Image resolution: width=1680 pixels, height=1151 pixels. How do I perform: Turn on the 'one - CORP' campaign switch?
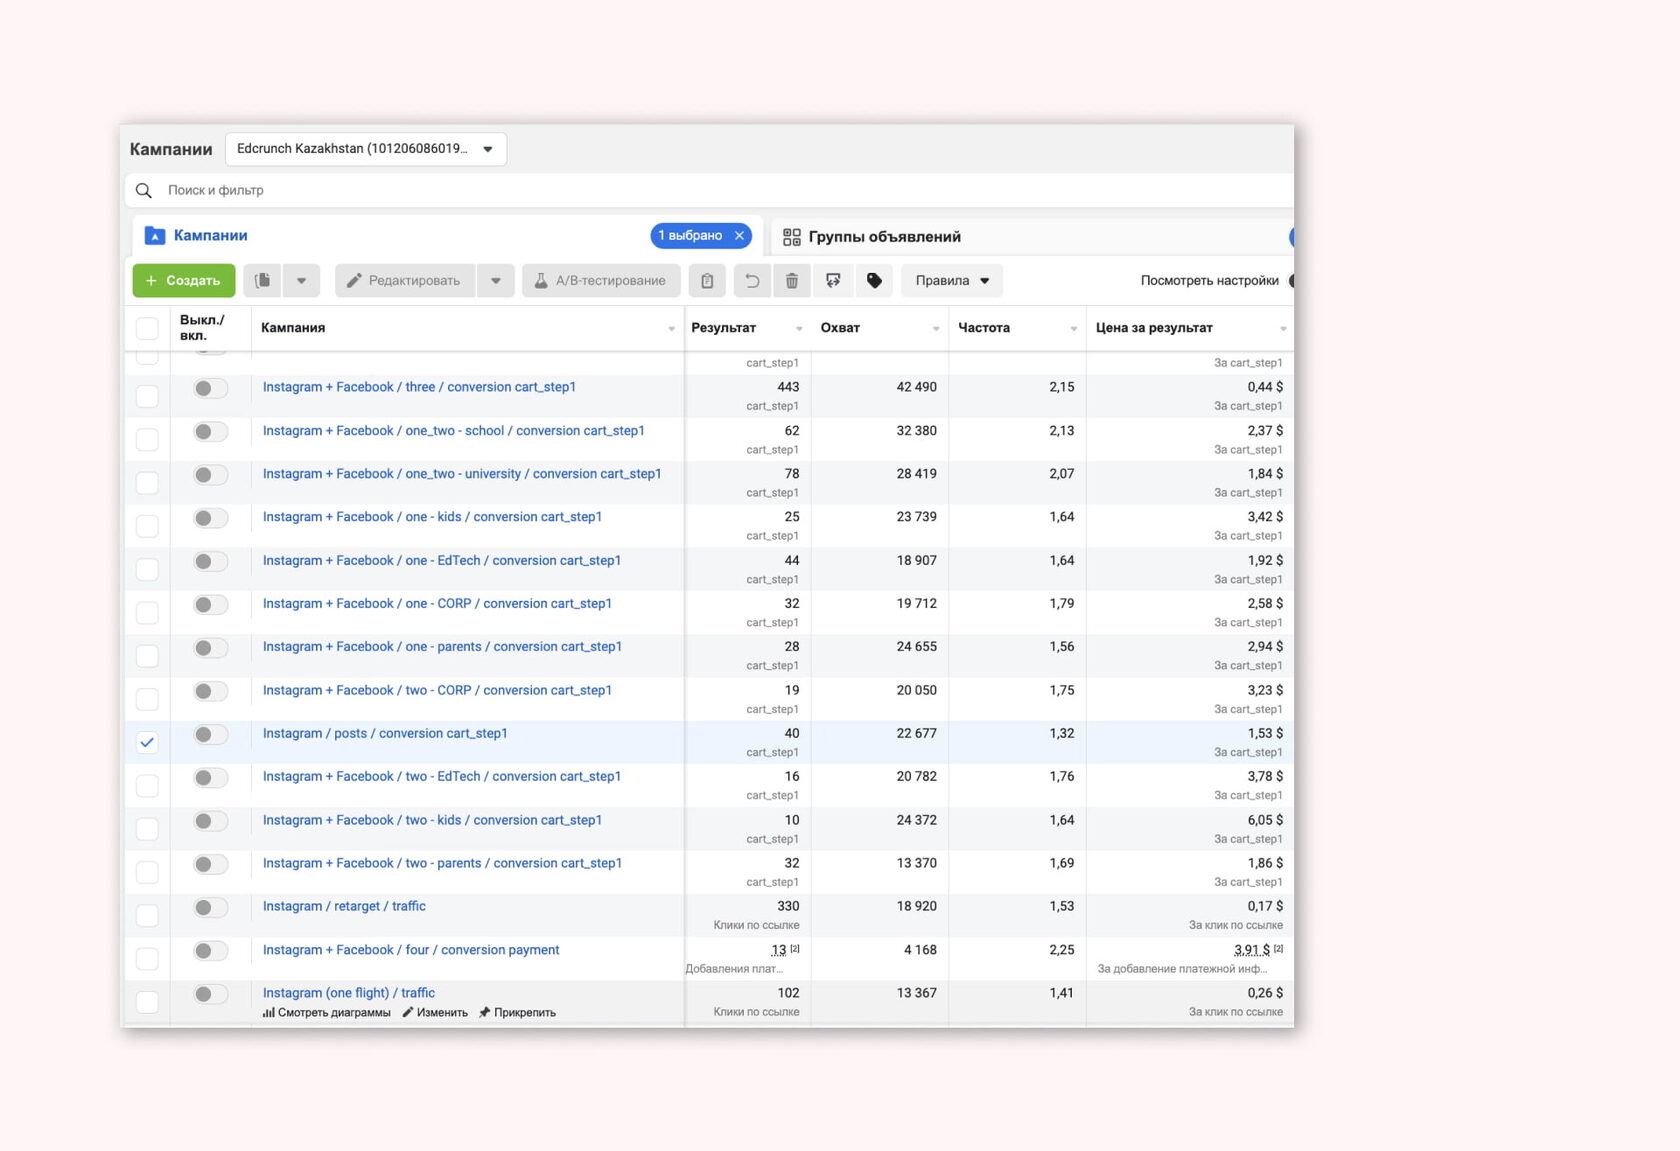point(210,605)
